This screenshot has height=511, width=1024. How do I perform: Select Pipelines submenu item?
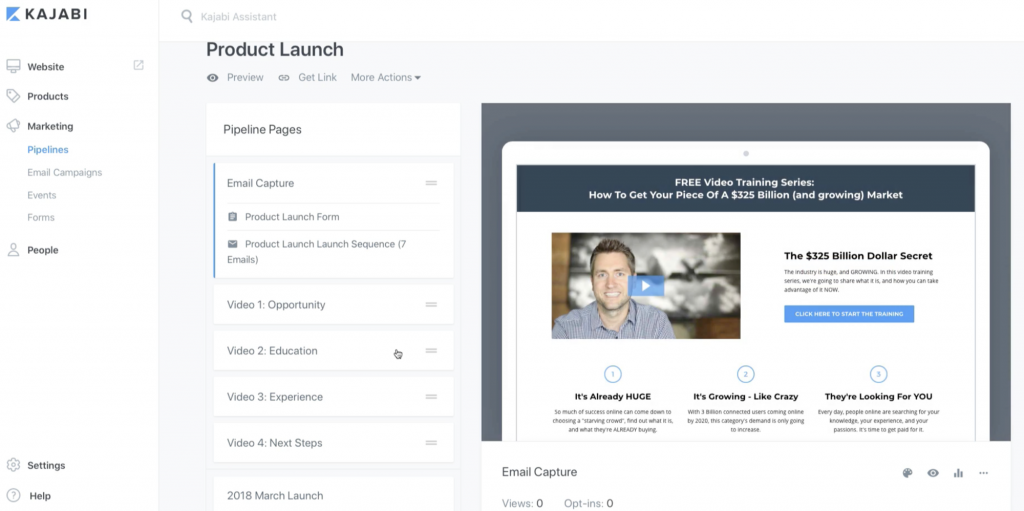[48, 150]
